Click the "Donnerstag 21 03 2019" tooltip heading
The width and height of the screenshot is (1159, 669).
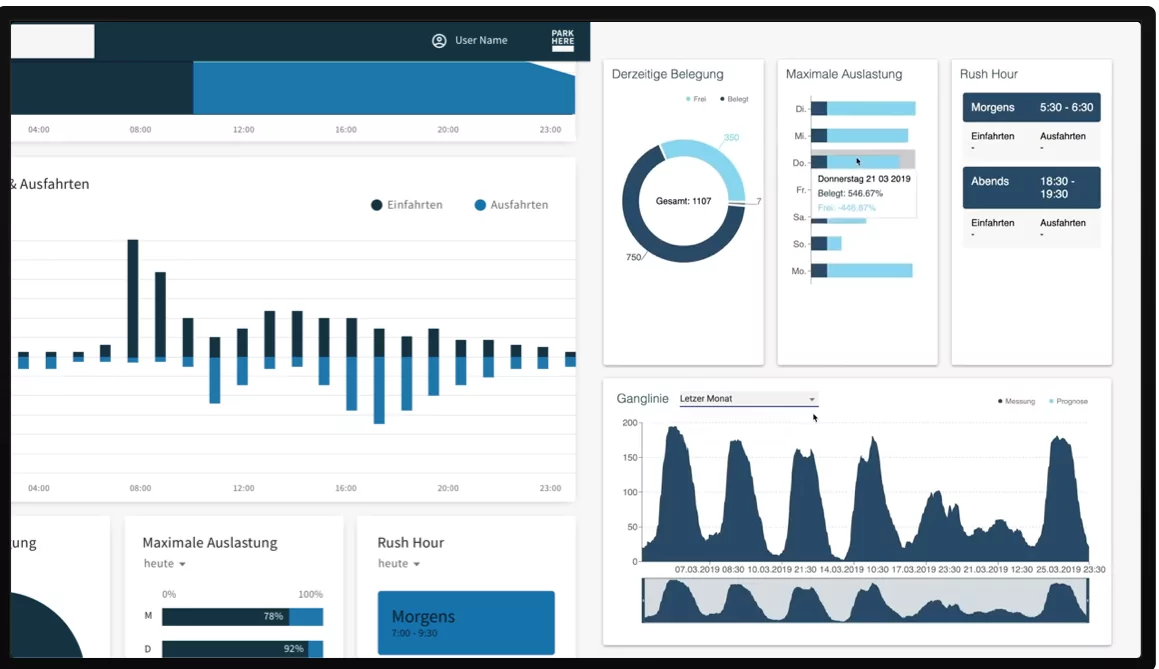[x=864, y=179]
